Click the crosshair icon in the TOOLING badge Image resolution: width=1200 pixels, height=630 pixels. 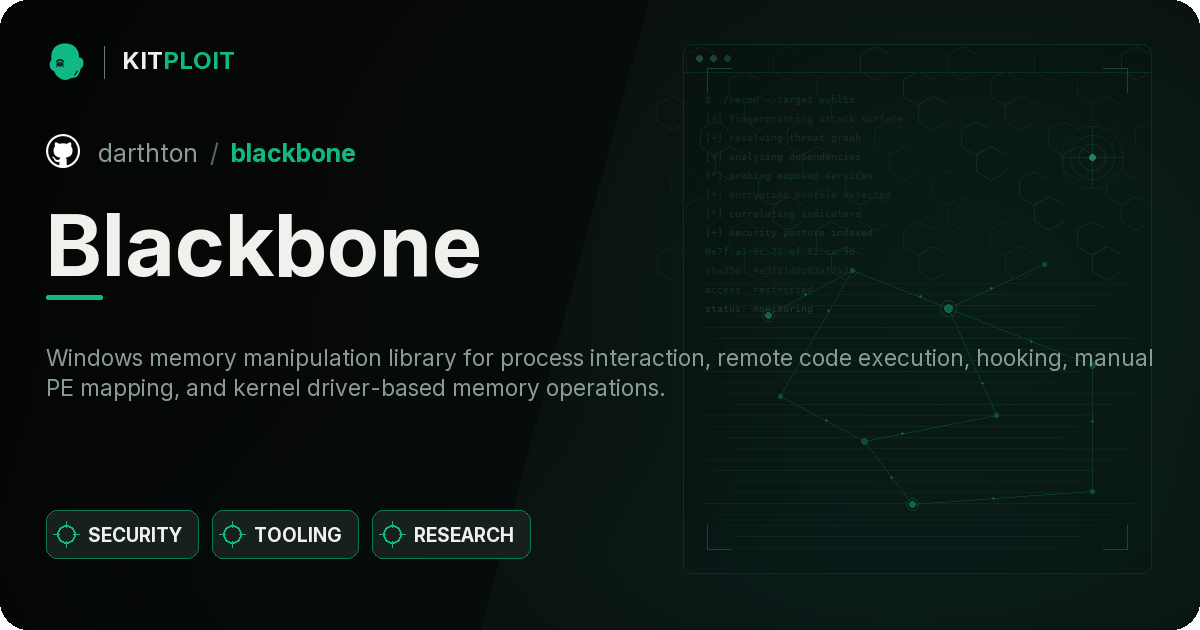[x=233, y=535]
